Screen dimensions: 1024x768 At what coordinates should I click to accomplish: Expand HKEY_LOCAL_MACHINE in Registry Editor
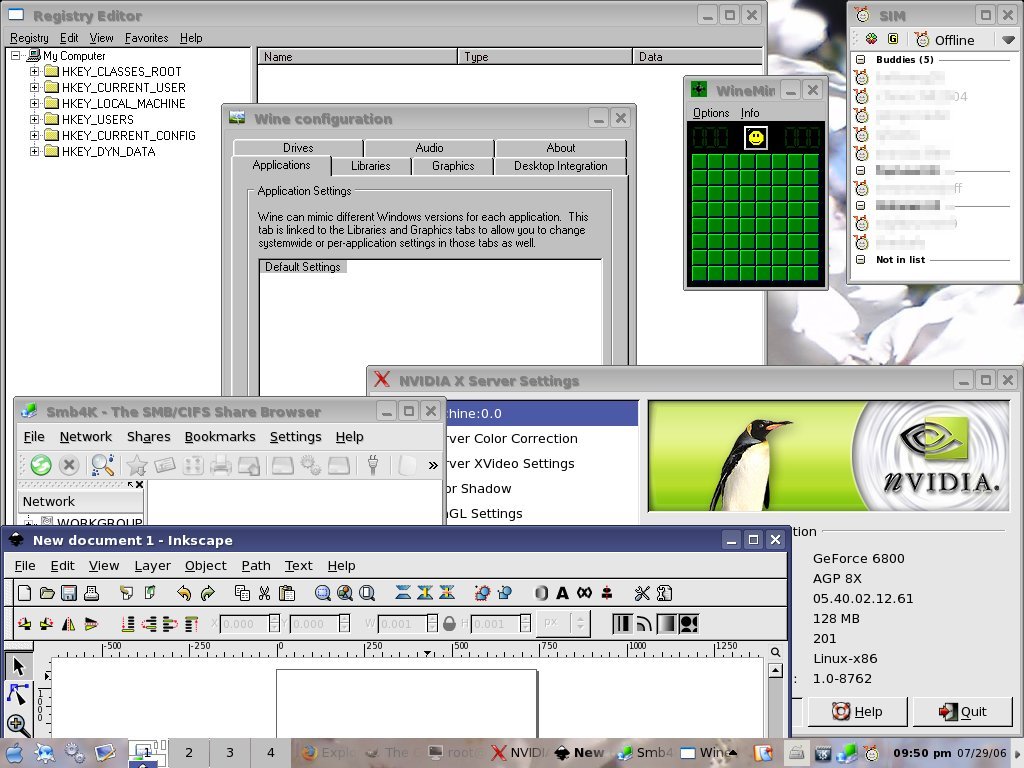(x=34, y=103)
